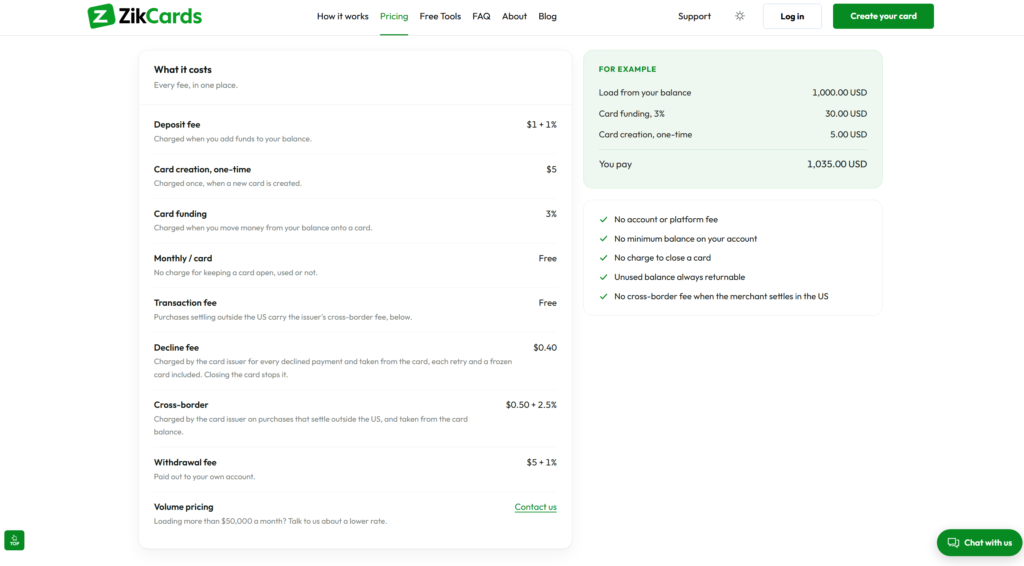Open How it works page
Viewport: 1024px width, 566px height.
[342, 16]
